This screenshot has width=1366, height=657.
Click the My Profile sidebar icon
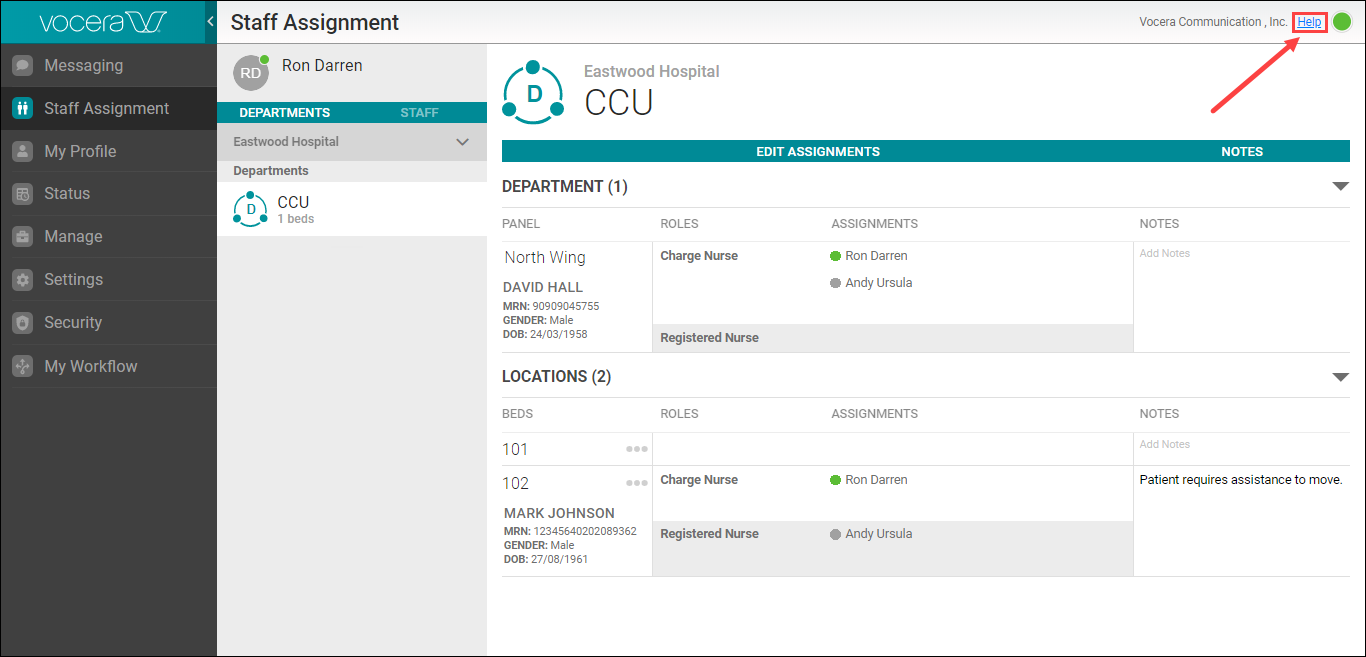coord(22,152)
